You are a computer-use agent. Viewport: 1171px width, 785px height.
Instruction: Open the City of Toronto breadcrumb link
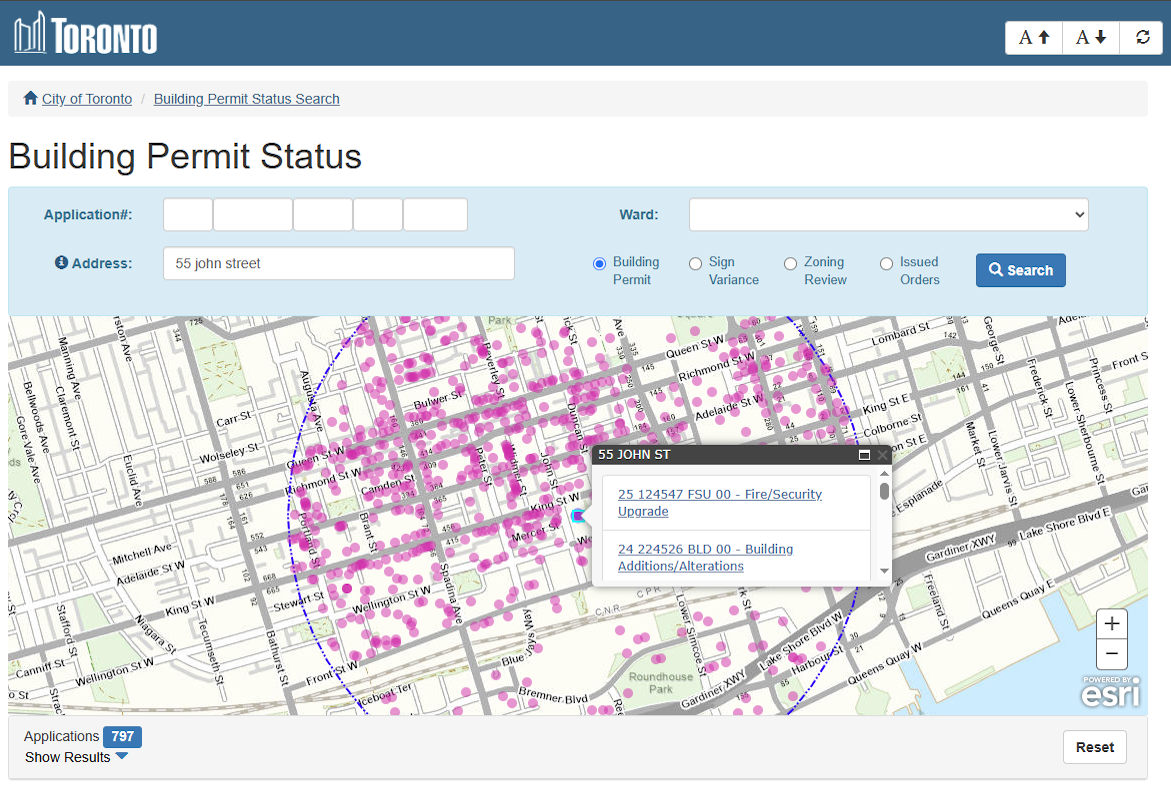pyautogui.click(x=87, y=98)
